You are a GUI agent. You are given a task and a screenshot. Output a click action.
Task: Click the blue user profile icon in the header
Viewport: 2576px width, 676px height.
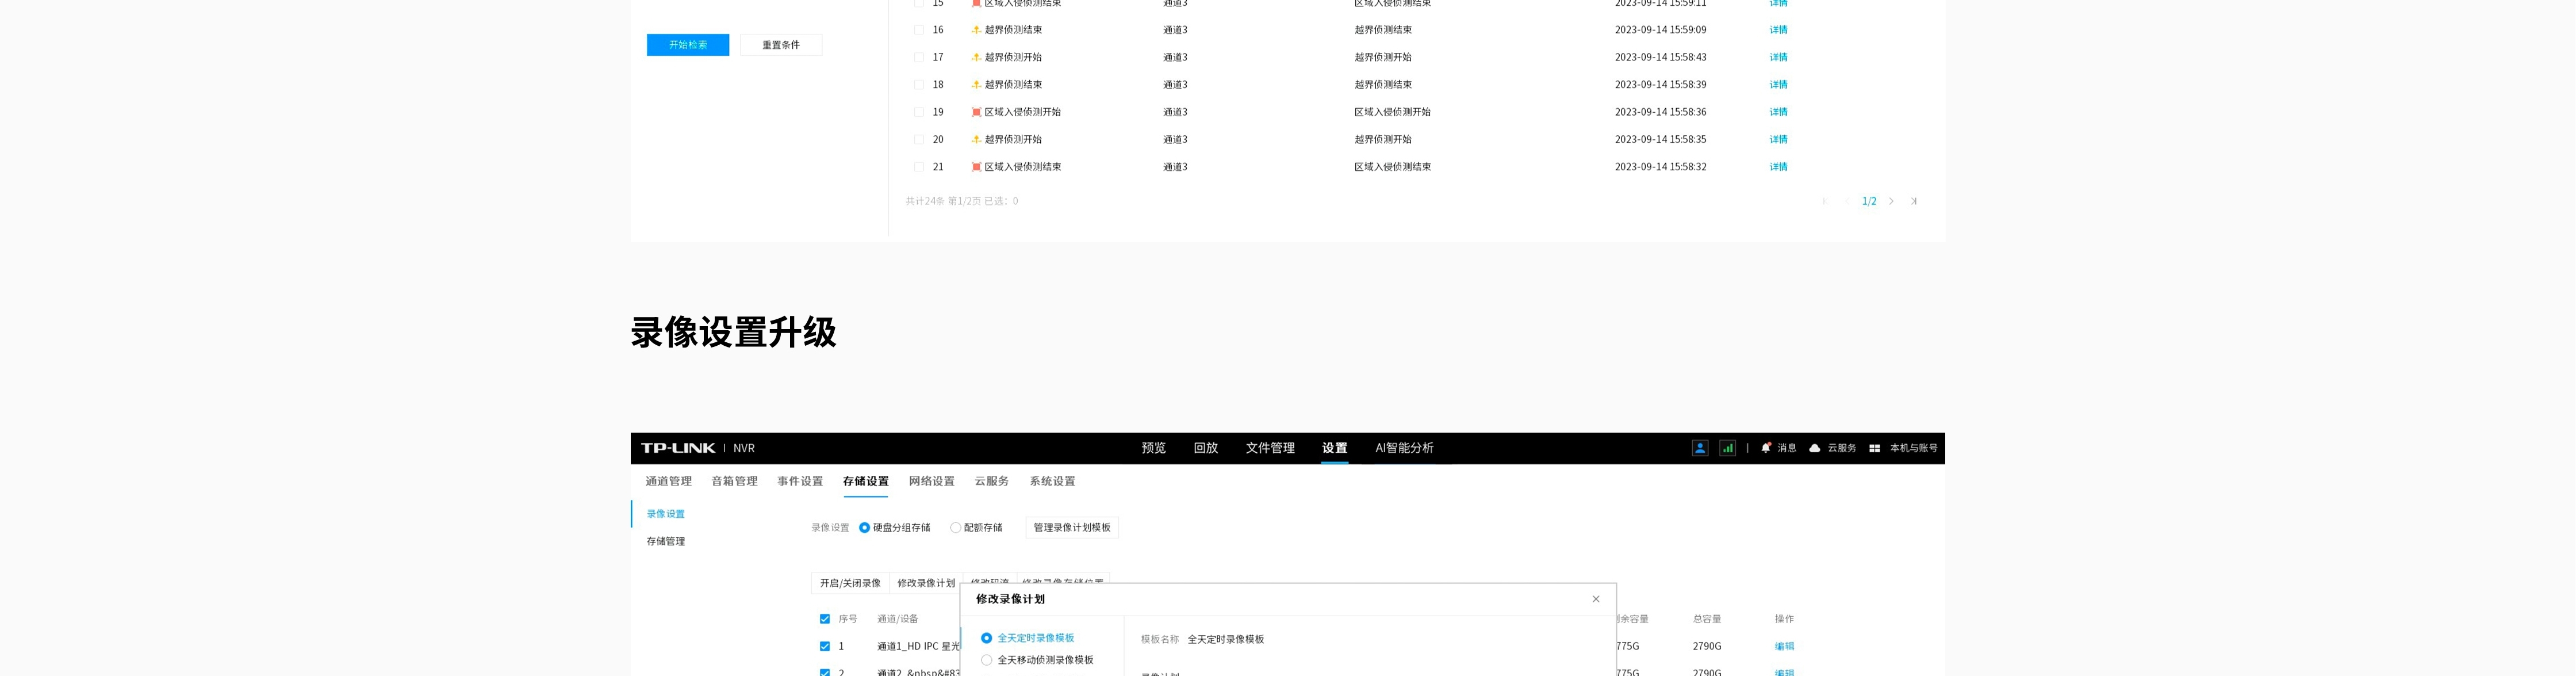(x=1700, y=448)
